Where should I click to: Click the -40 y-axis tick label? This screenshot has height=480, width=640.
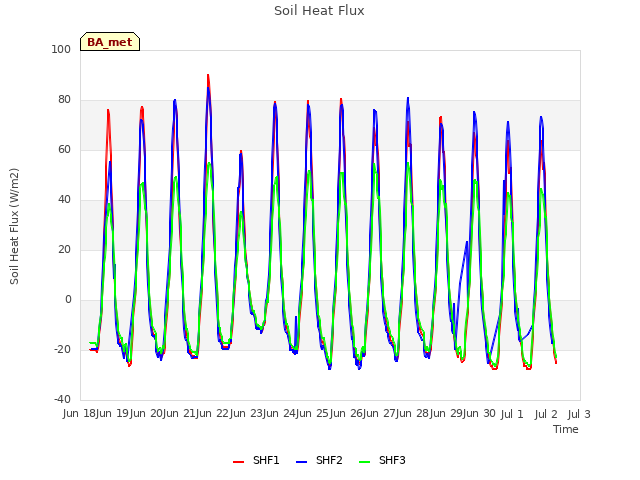tap(62, 399)
